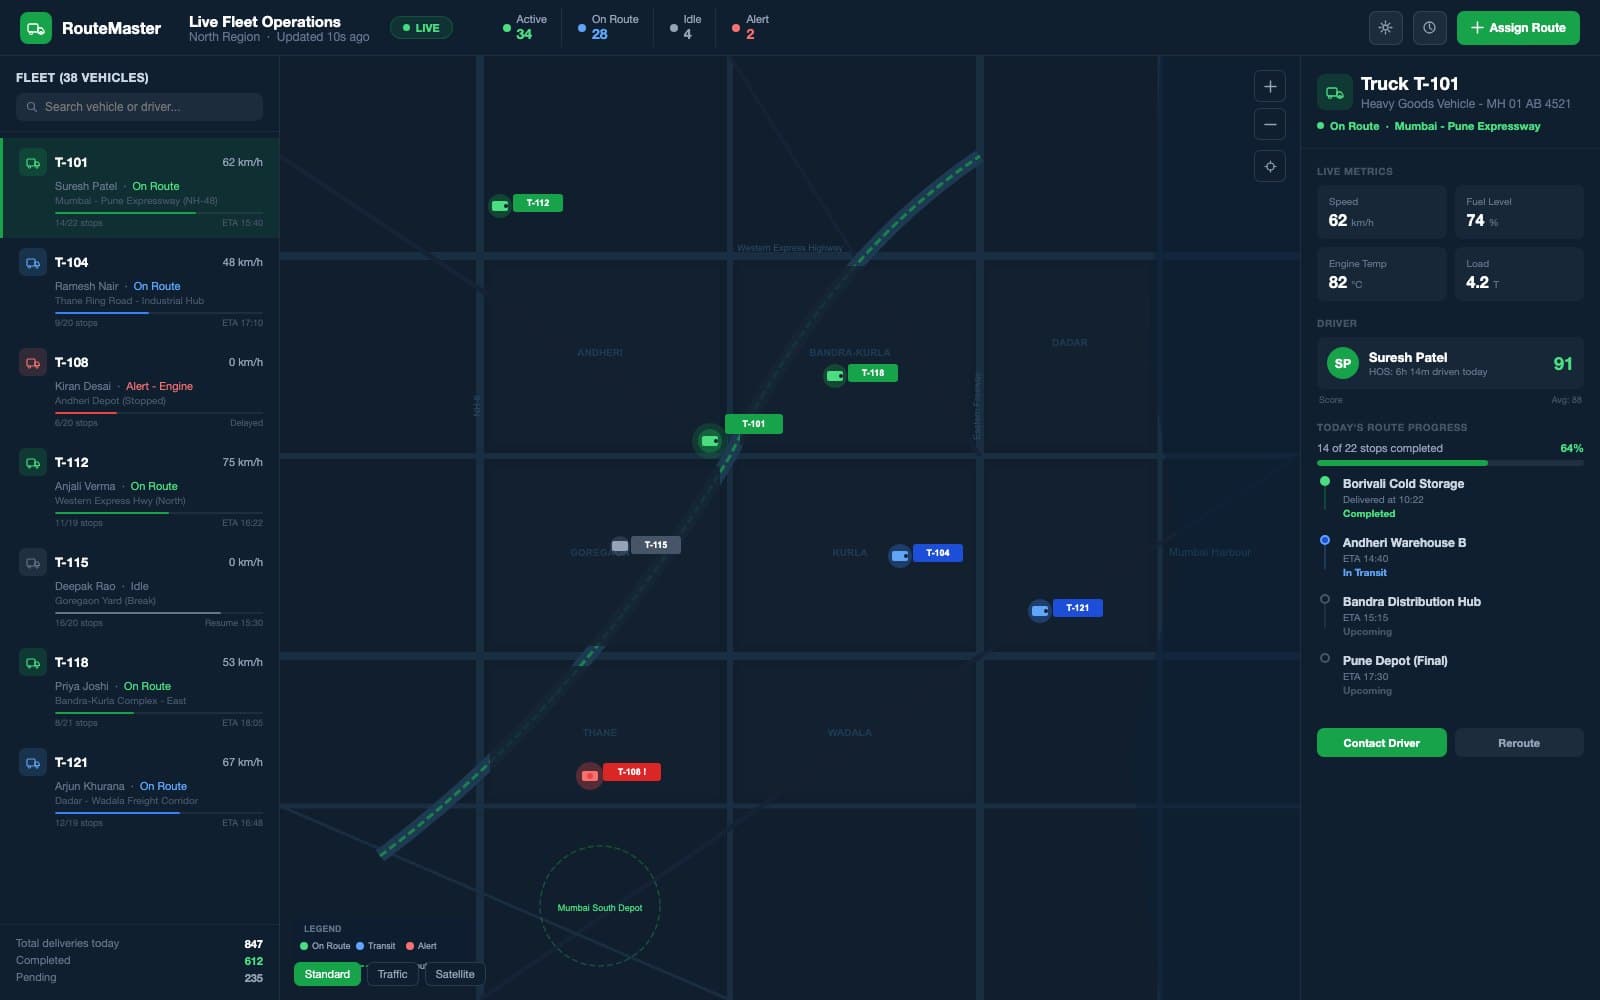This screenshot has height=1000, width=1600.
Task: Click the Fuel Level metric card
Action: 1519,212
